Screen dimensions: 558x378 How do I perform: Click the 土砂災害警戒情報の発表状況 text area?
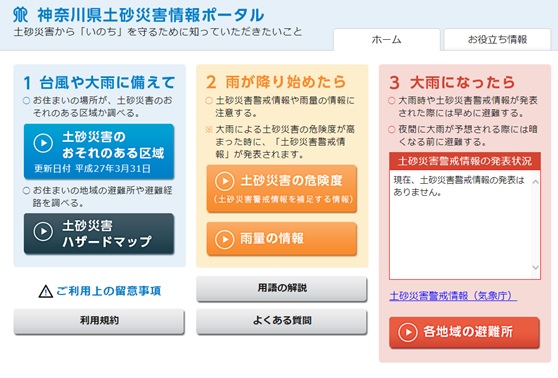coord(465,225)
